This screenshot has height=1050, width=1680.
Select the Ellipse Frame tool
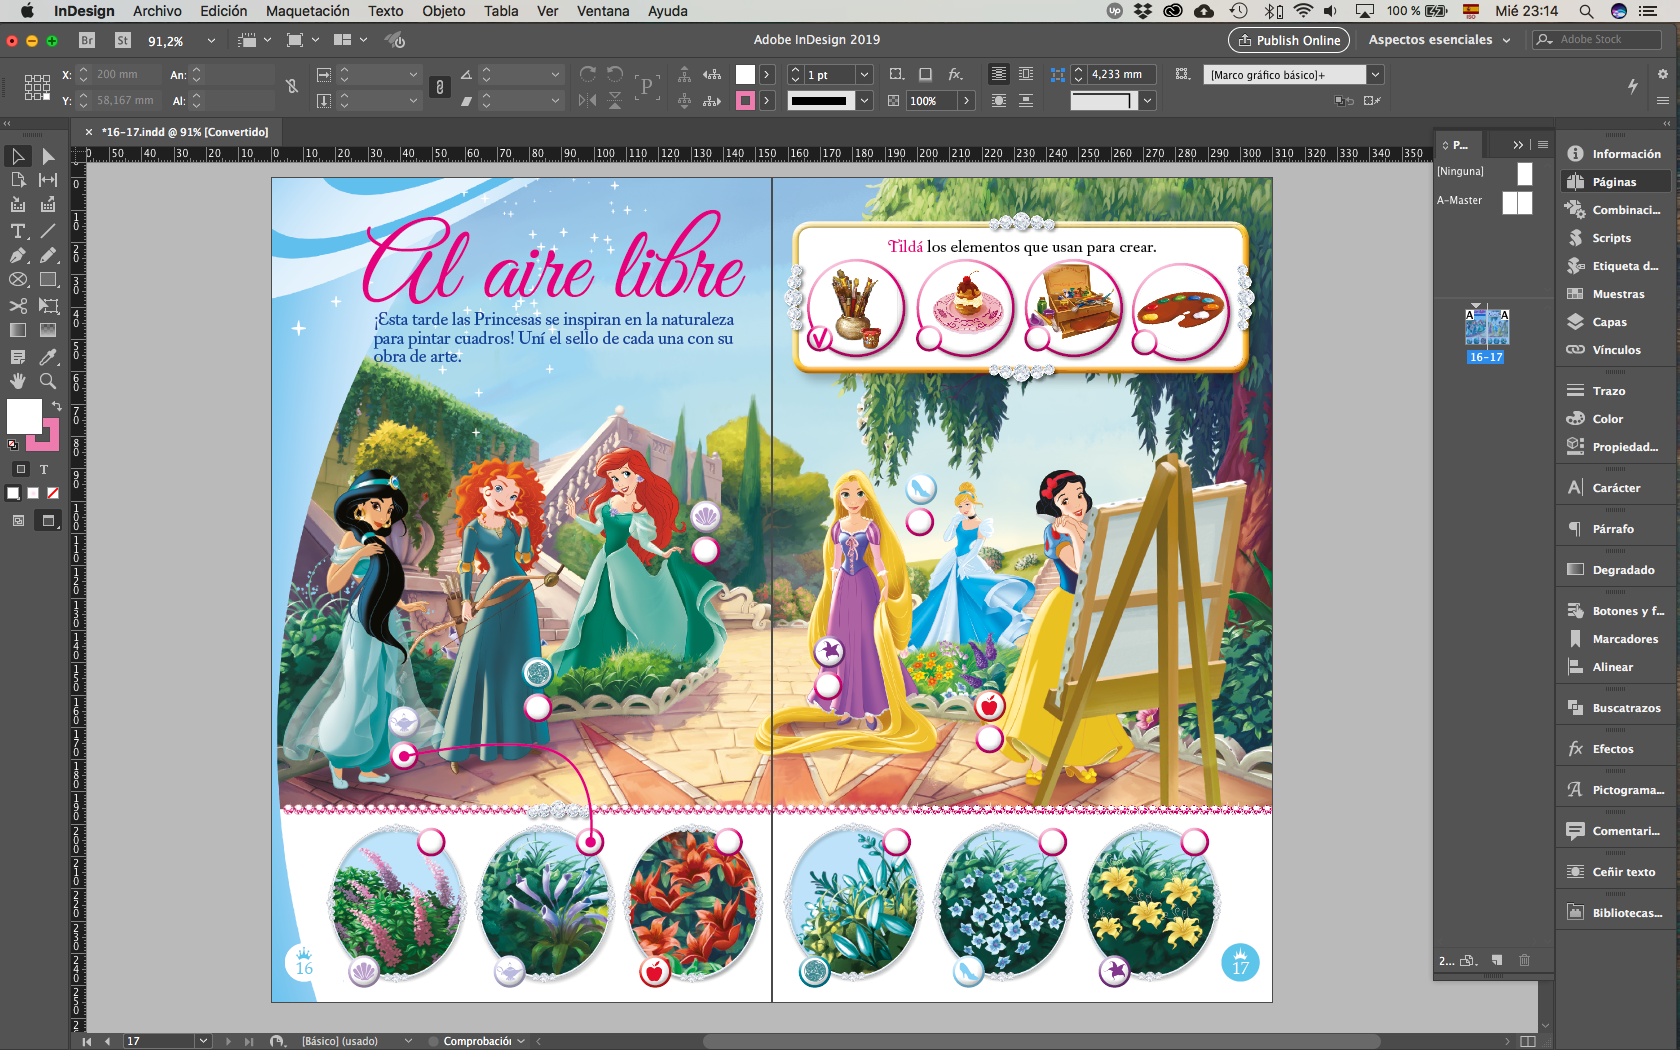[x=18, y=280]
